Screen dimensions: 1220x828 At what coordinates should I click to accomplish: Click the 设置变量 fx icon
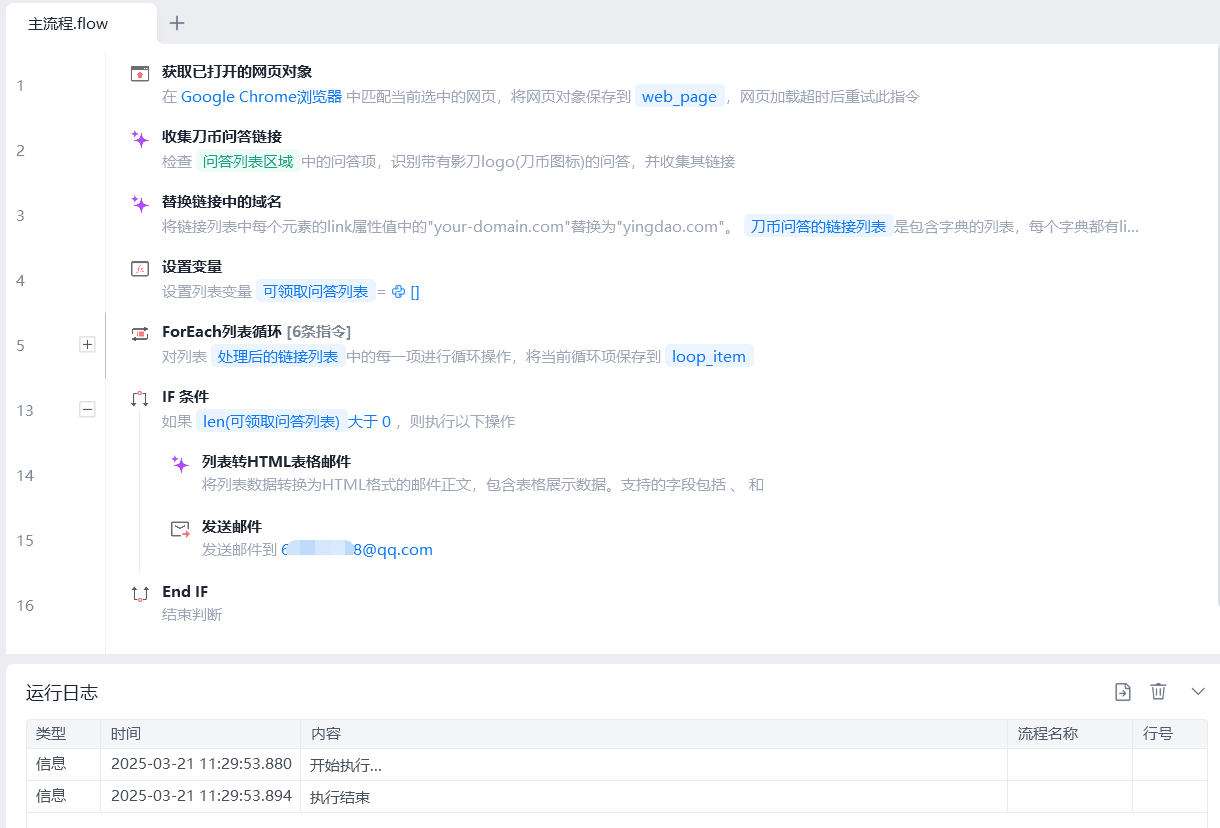pos(140,268)
